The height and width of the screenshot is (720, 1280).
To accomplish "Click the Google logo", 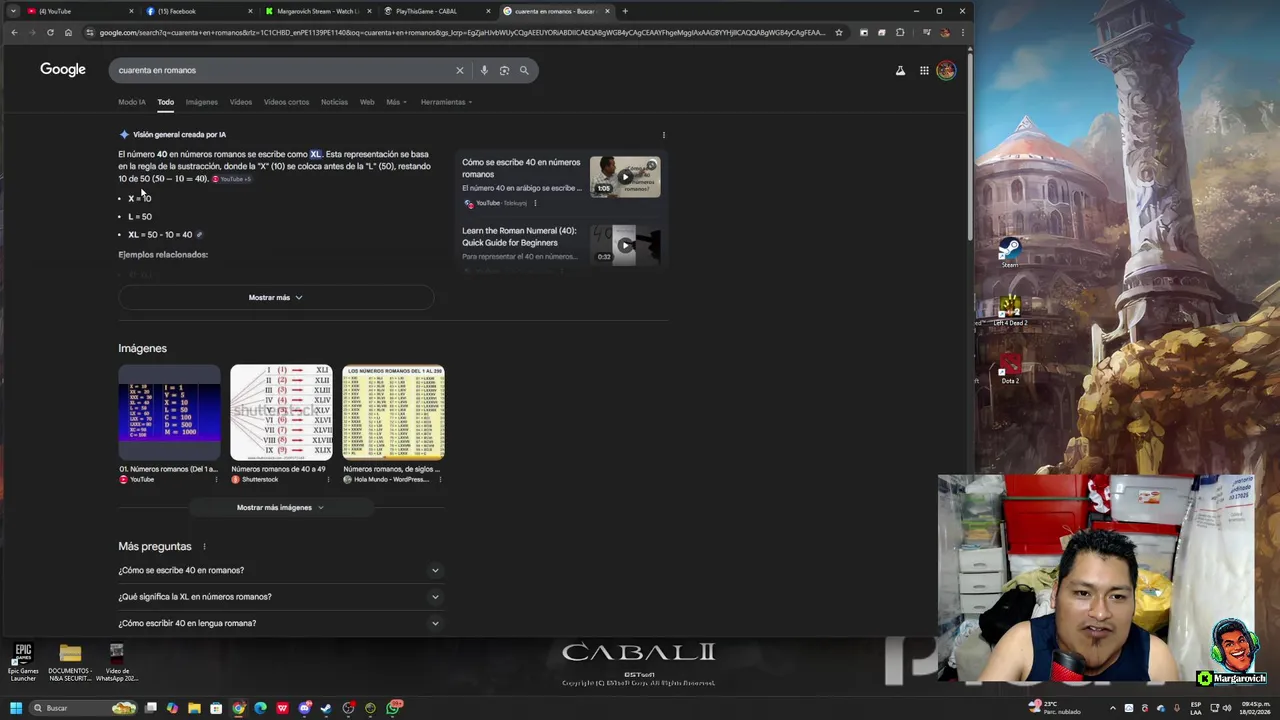I will [x=63, y=69].
